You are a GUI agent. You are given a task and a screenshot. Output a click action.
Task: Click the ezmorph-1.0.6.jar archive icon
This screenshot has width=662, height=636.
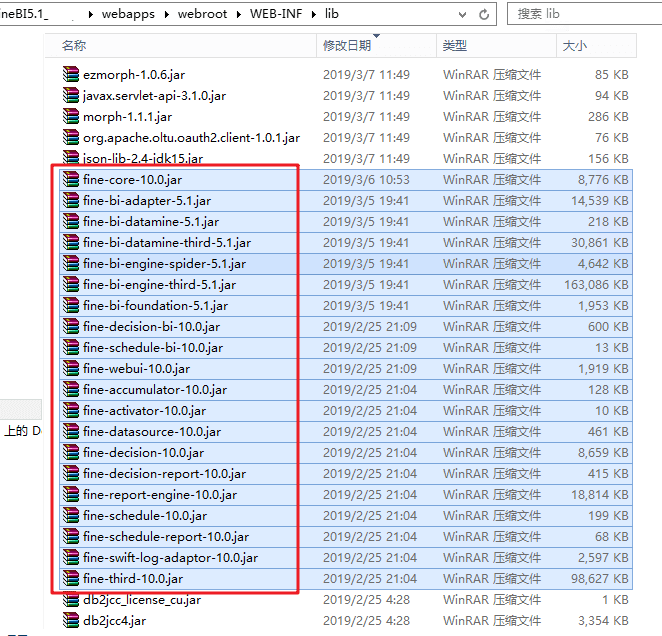click(71, 74)
